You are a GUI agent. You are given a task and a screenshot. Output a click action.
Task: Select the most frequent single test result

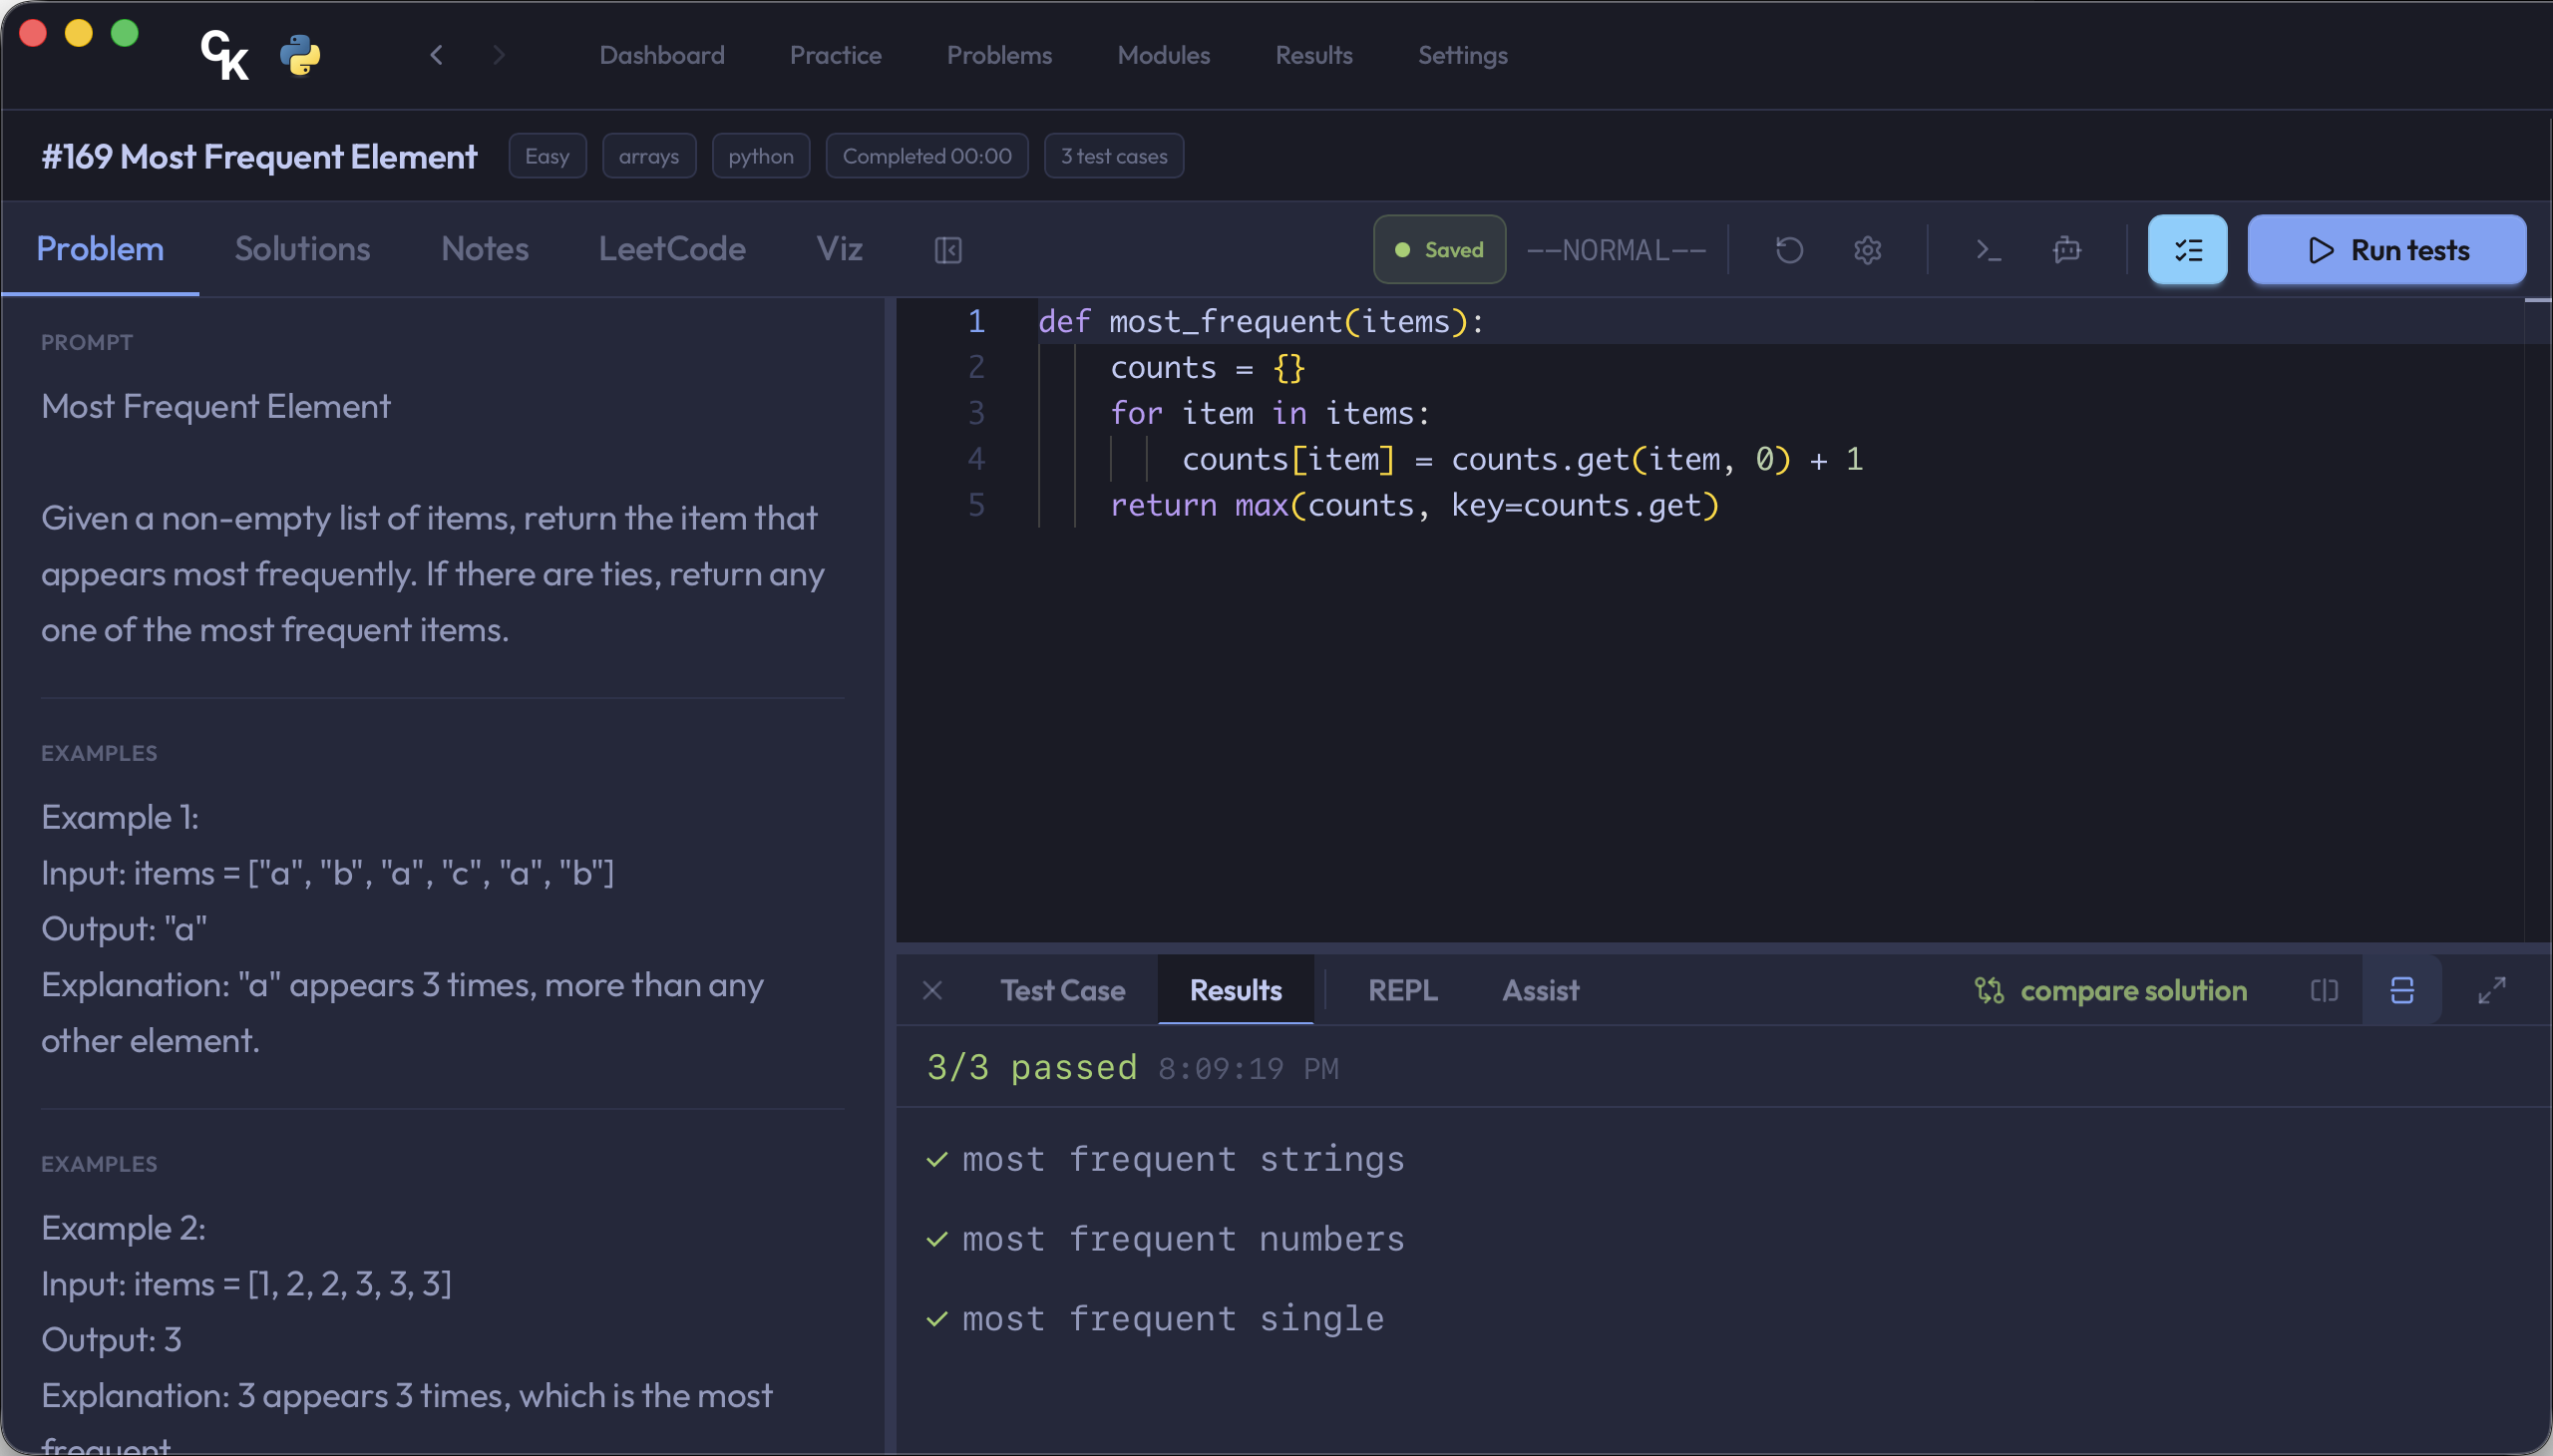1173,1320
